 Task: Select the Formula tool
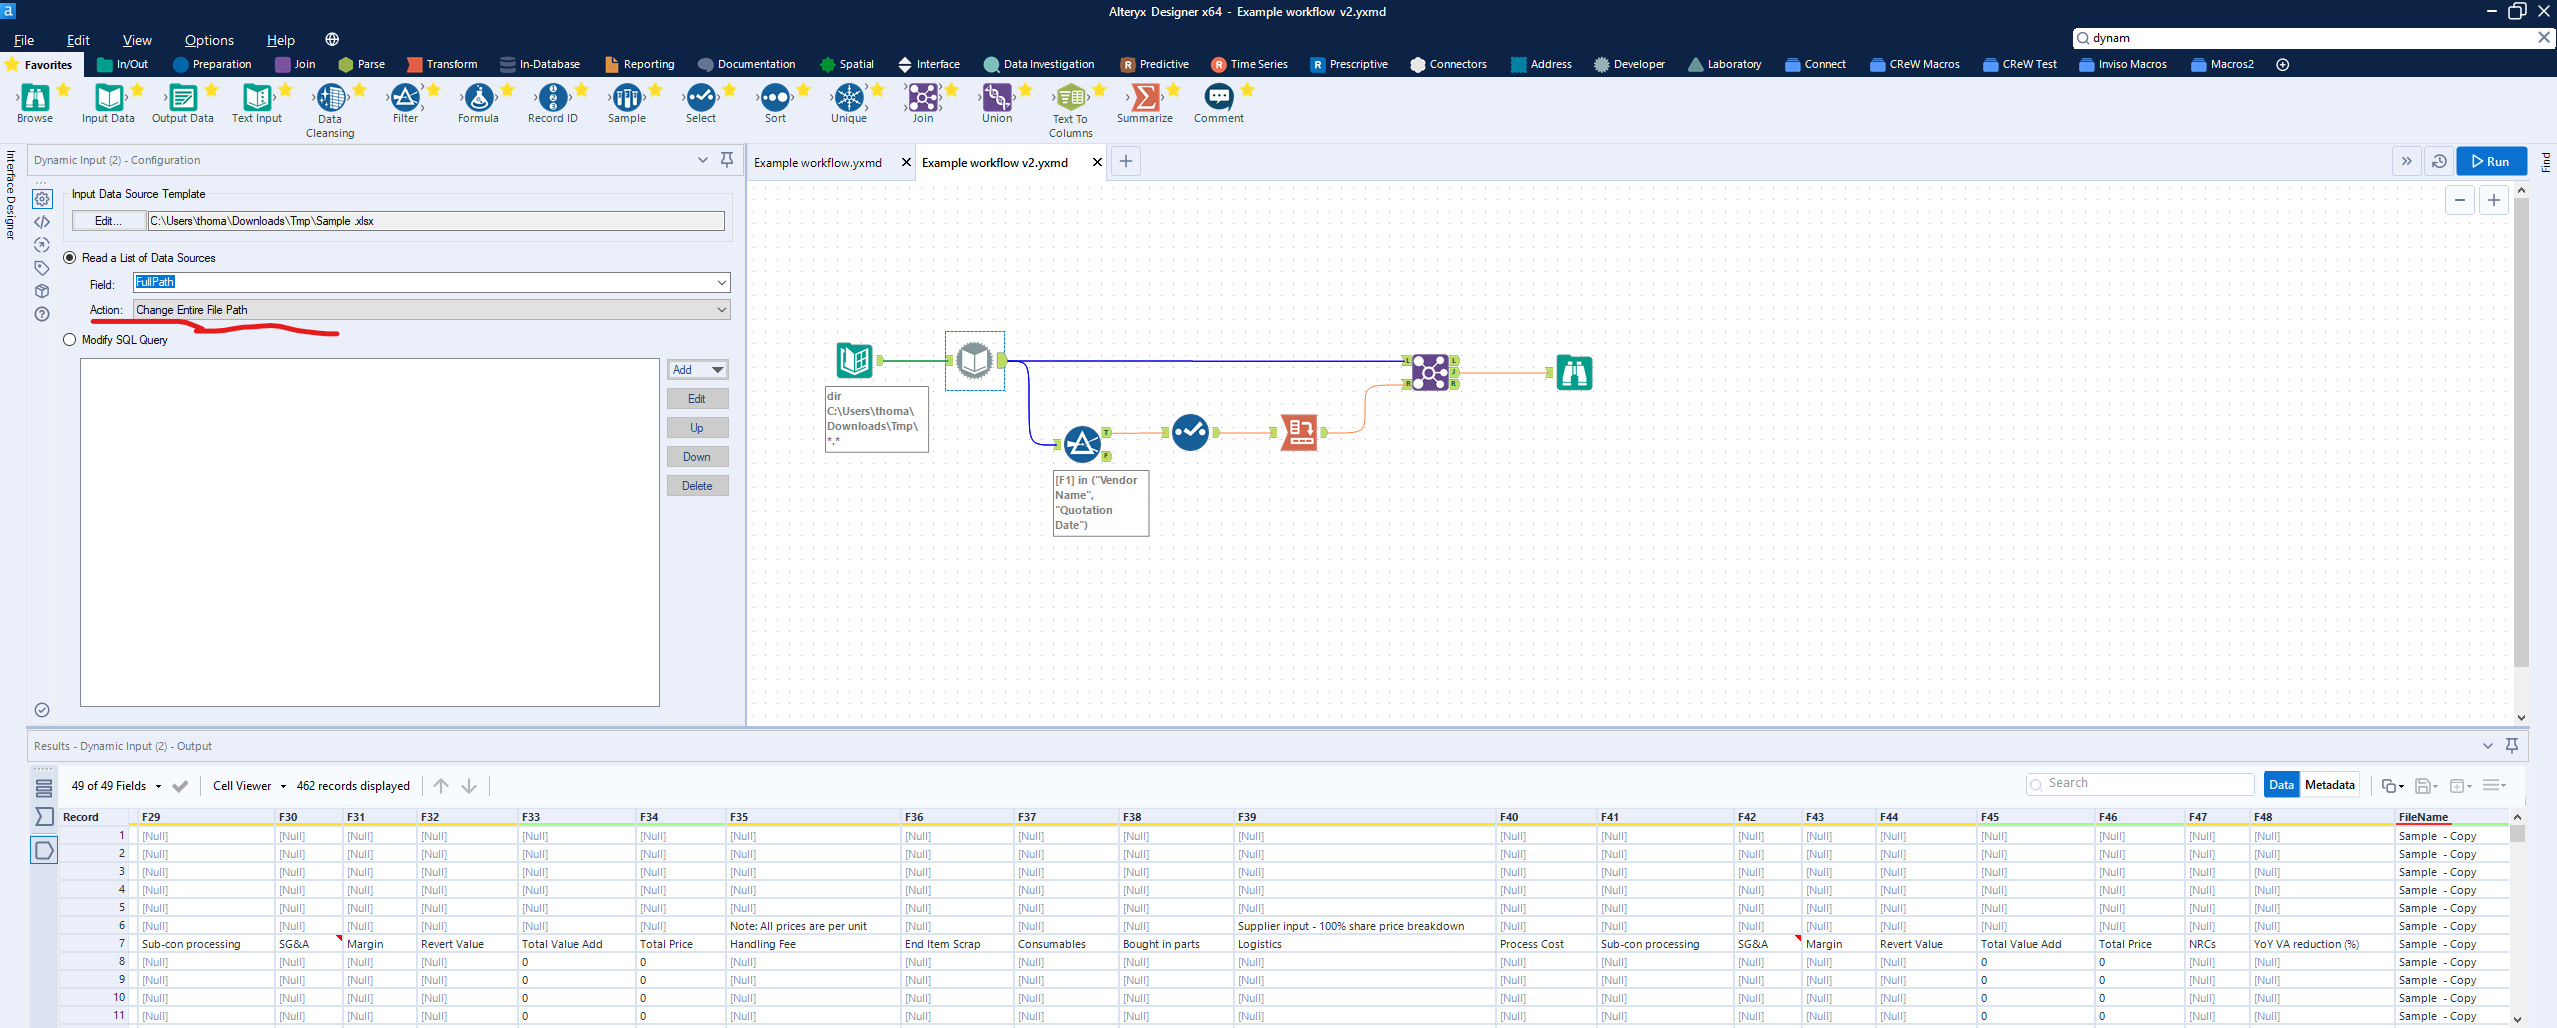(x=478, y=100)
